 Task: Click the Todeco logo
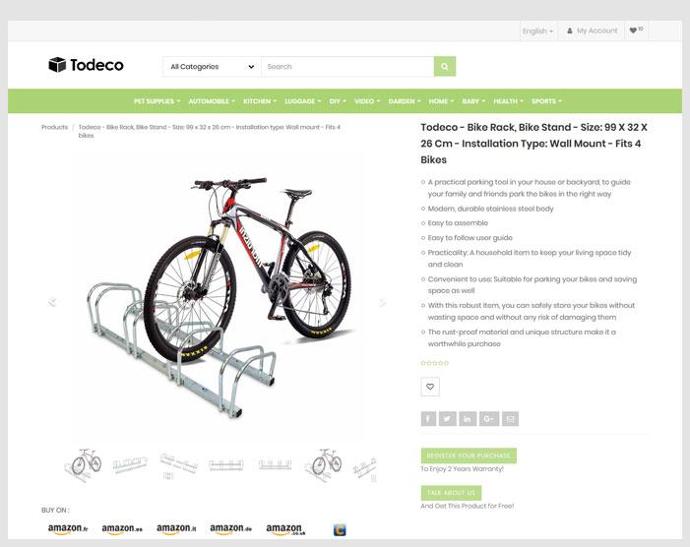coord(86,65)
